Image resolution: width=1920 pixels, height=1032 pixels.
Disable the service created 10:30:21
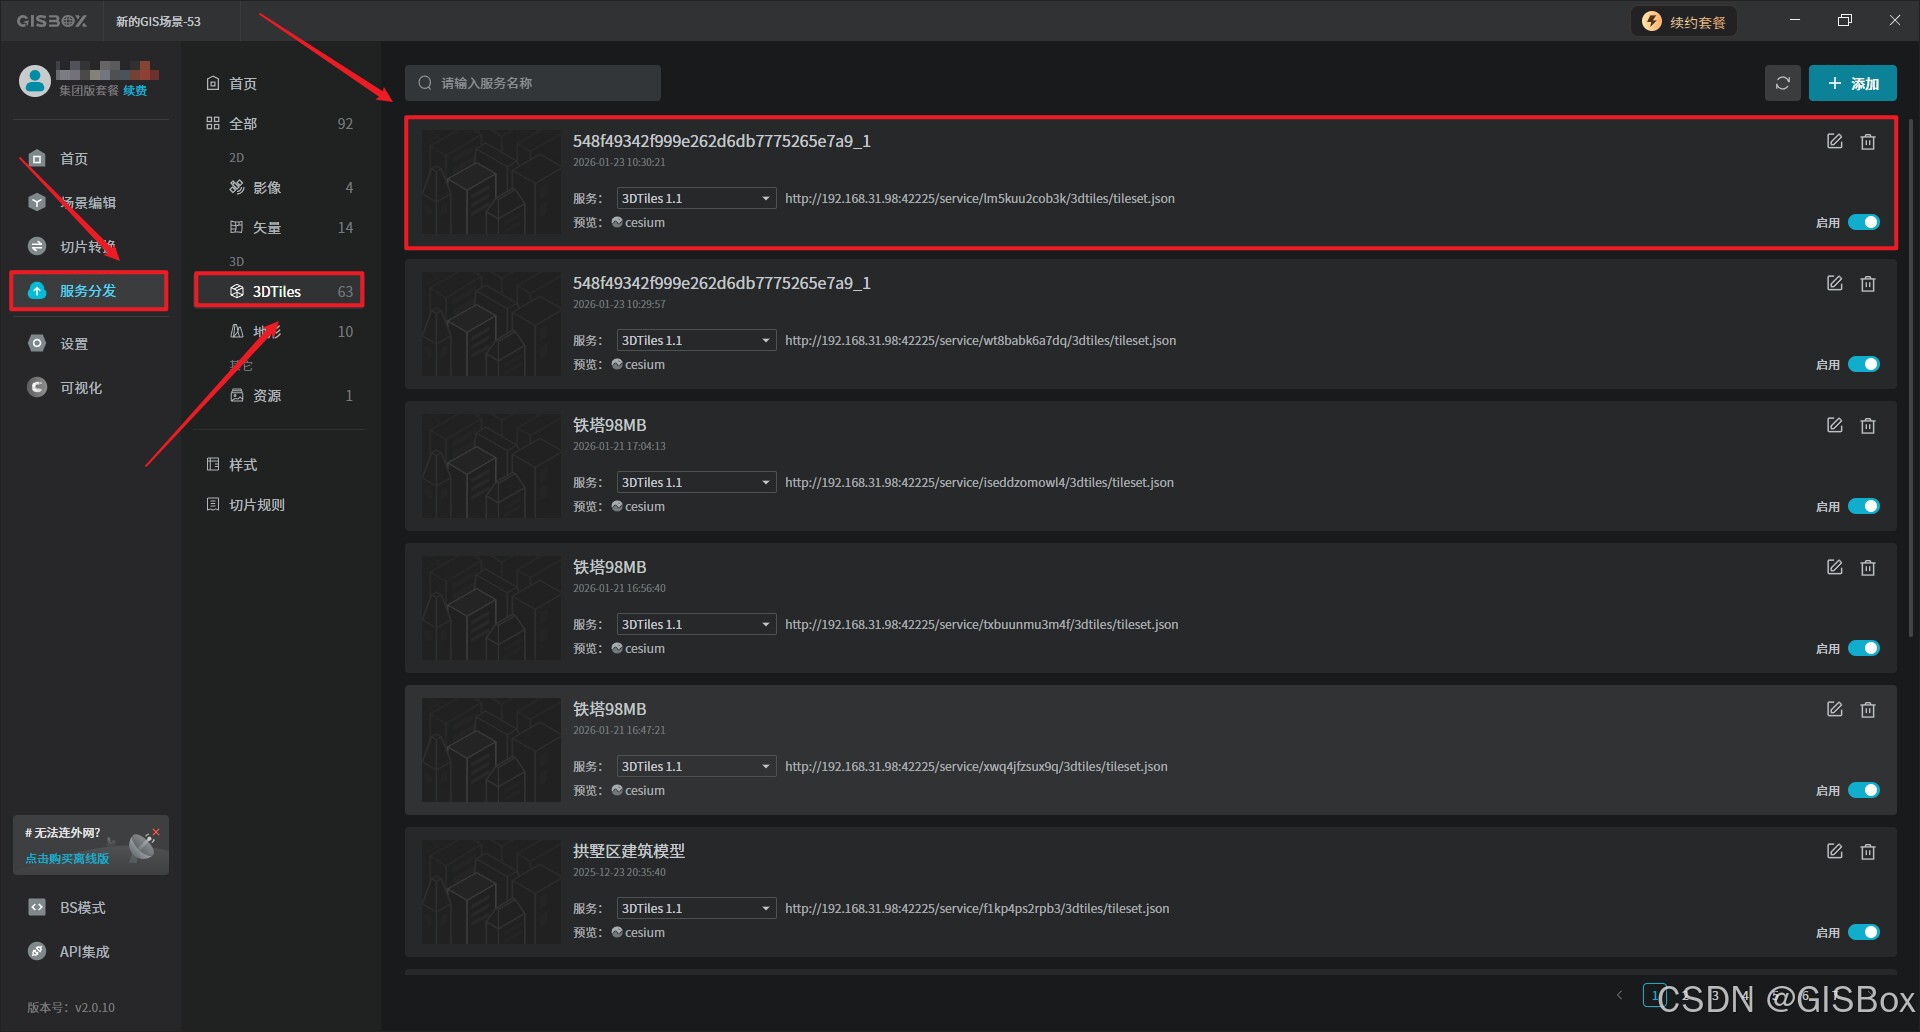point(1863,222)
